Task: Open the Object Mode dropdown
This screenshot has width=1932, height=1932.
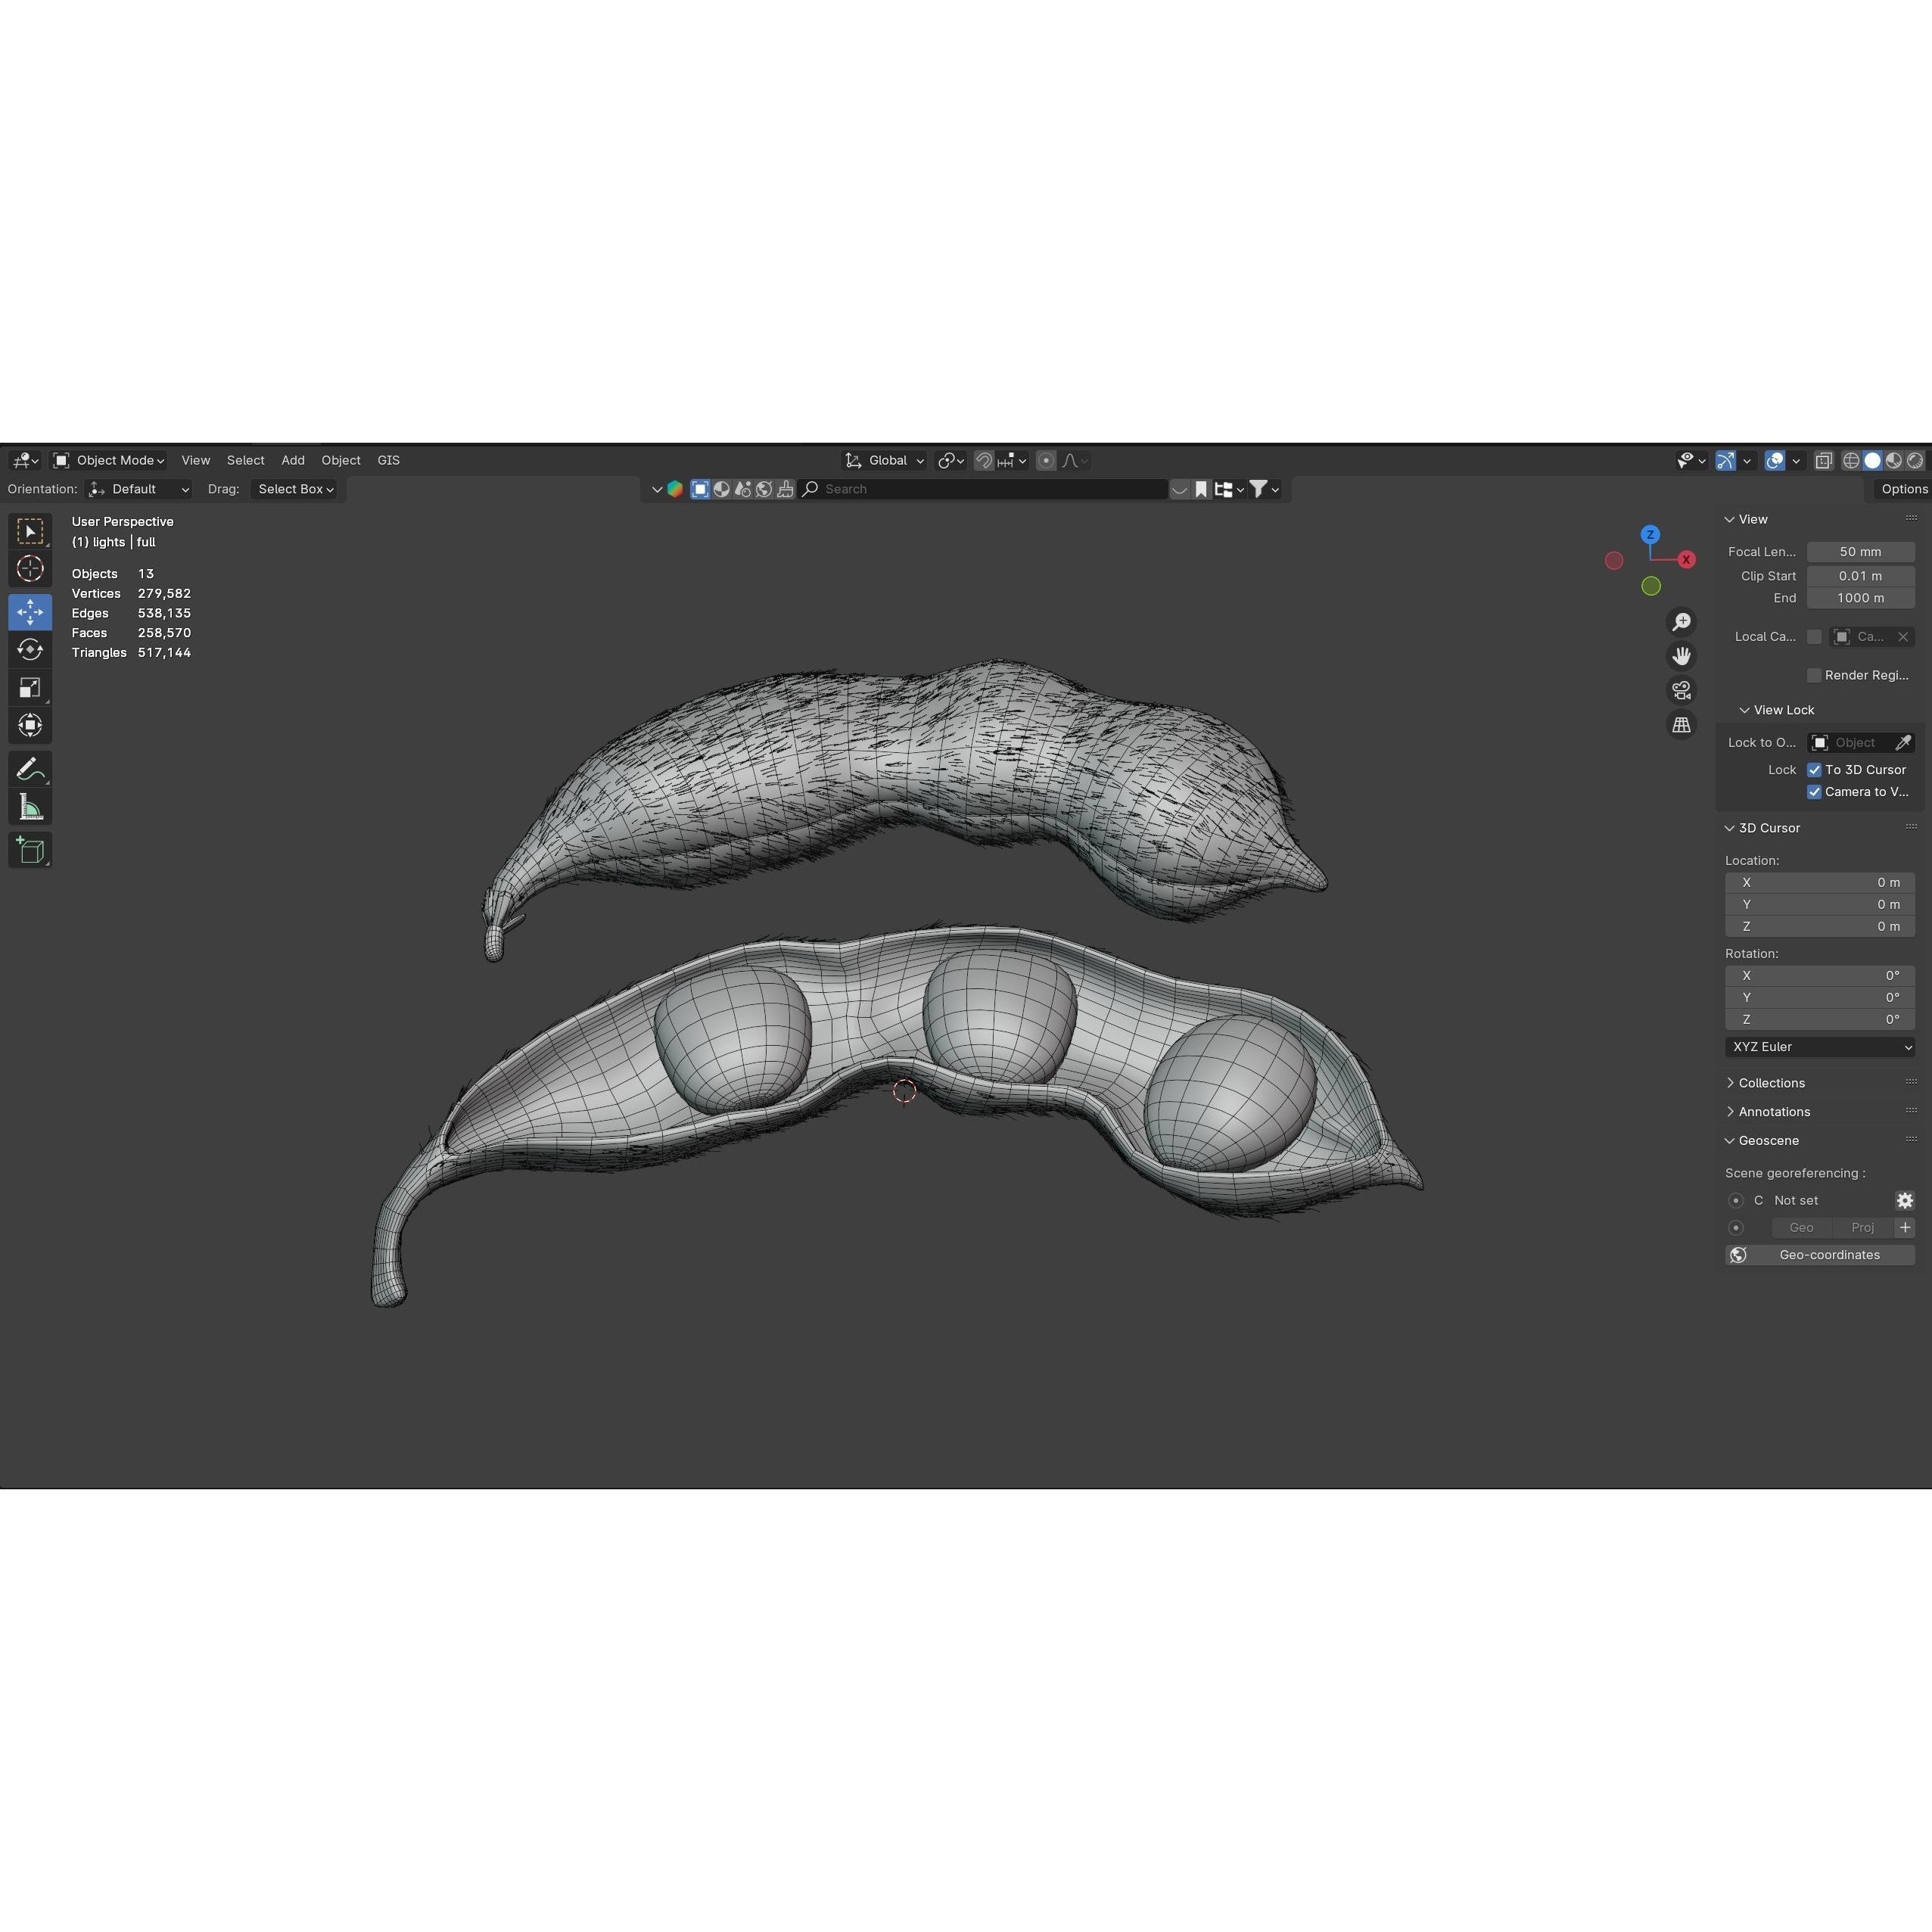Action: [x=108, y=460]
